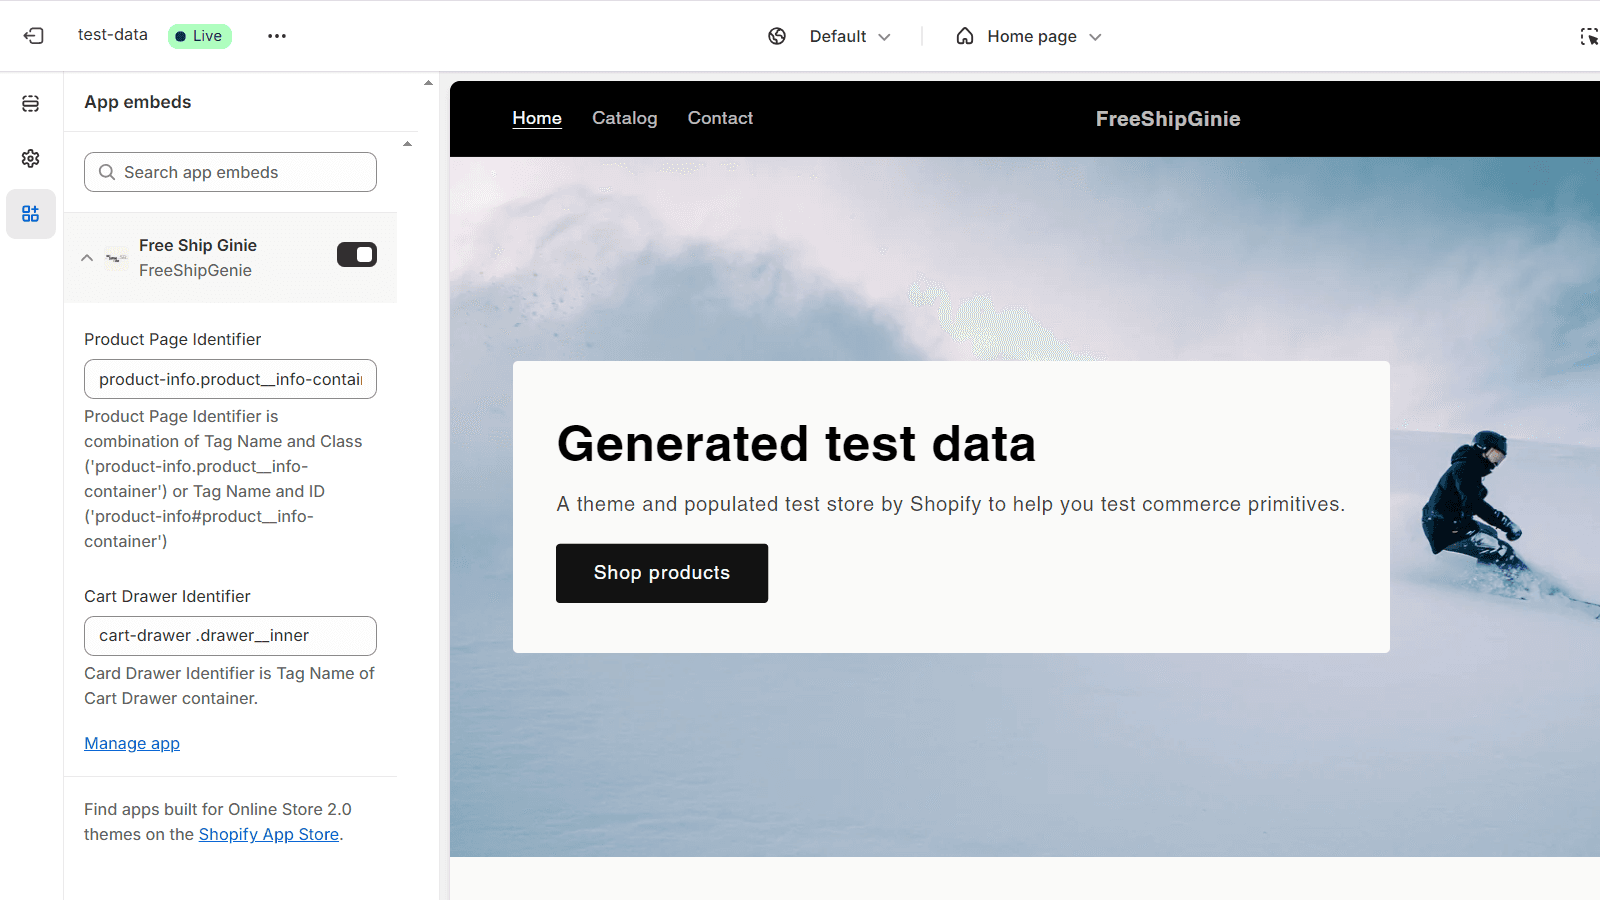Click the inspector selection icon at top right
1600x900 pixels.
[x=1588, y=37]
